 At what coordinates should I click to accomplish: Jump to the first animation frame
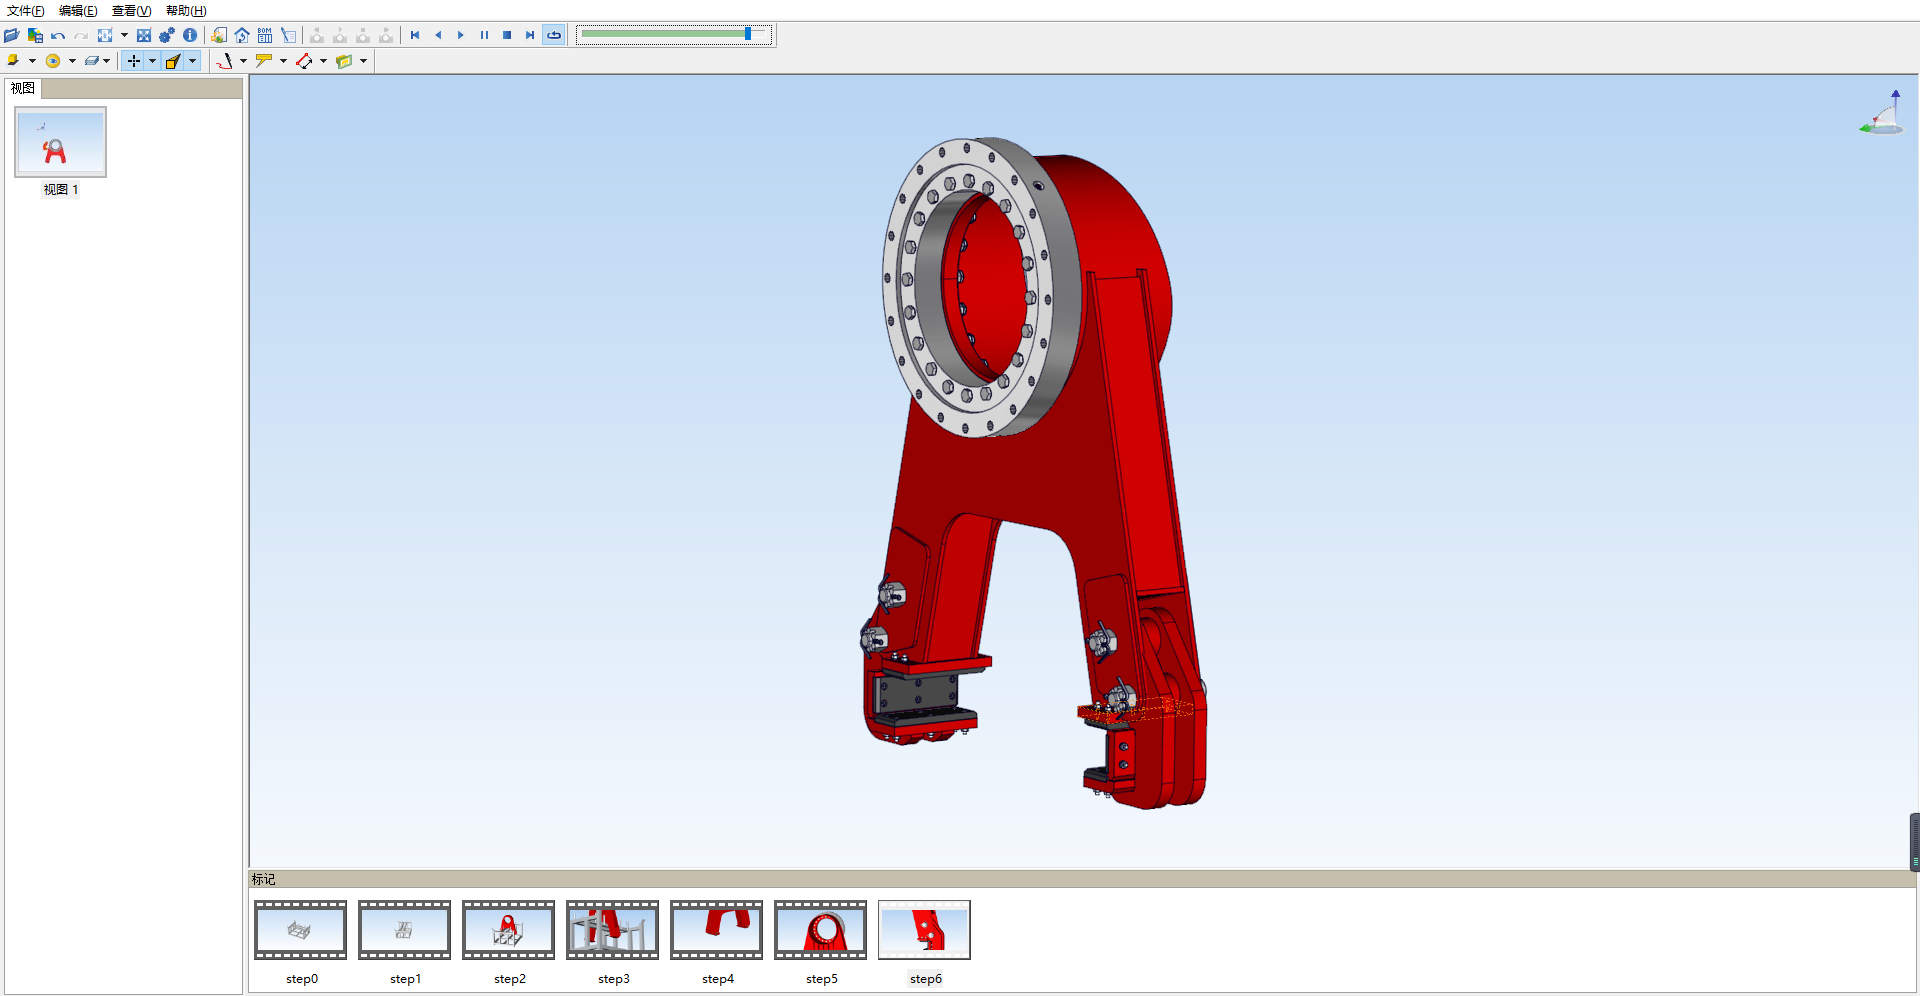[x=415, y=35]
